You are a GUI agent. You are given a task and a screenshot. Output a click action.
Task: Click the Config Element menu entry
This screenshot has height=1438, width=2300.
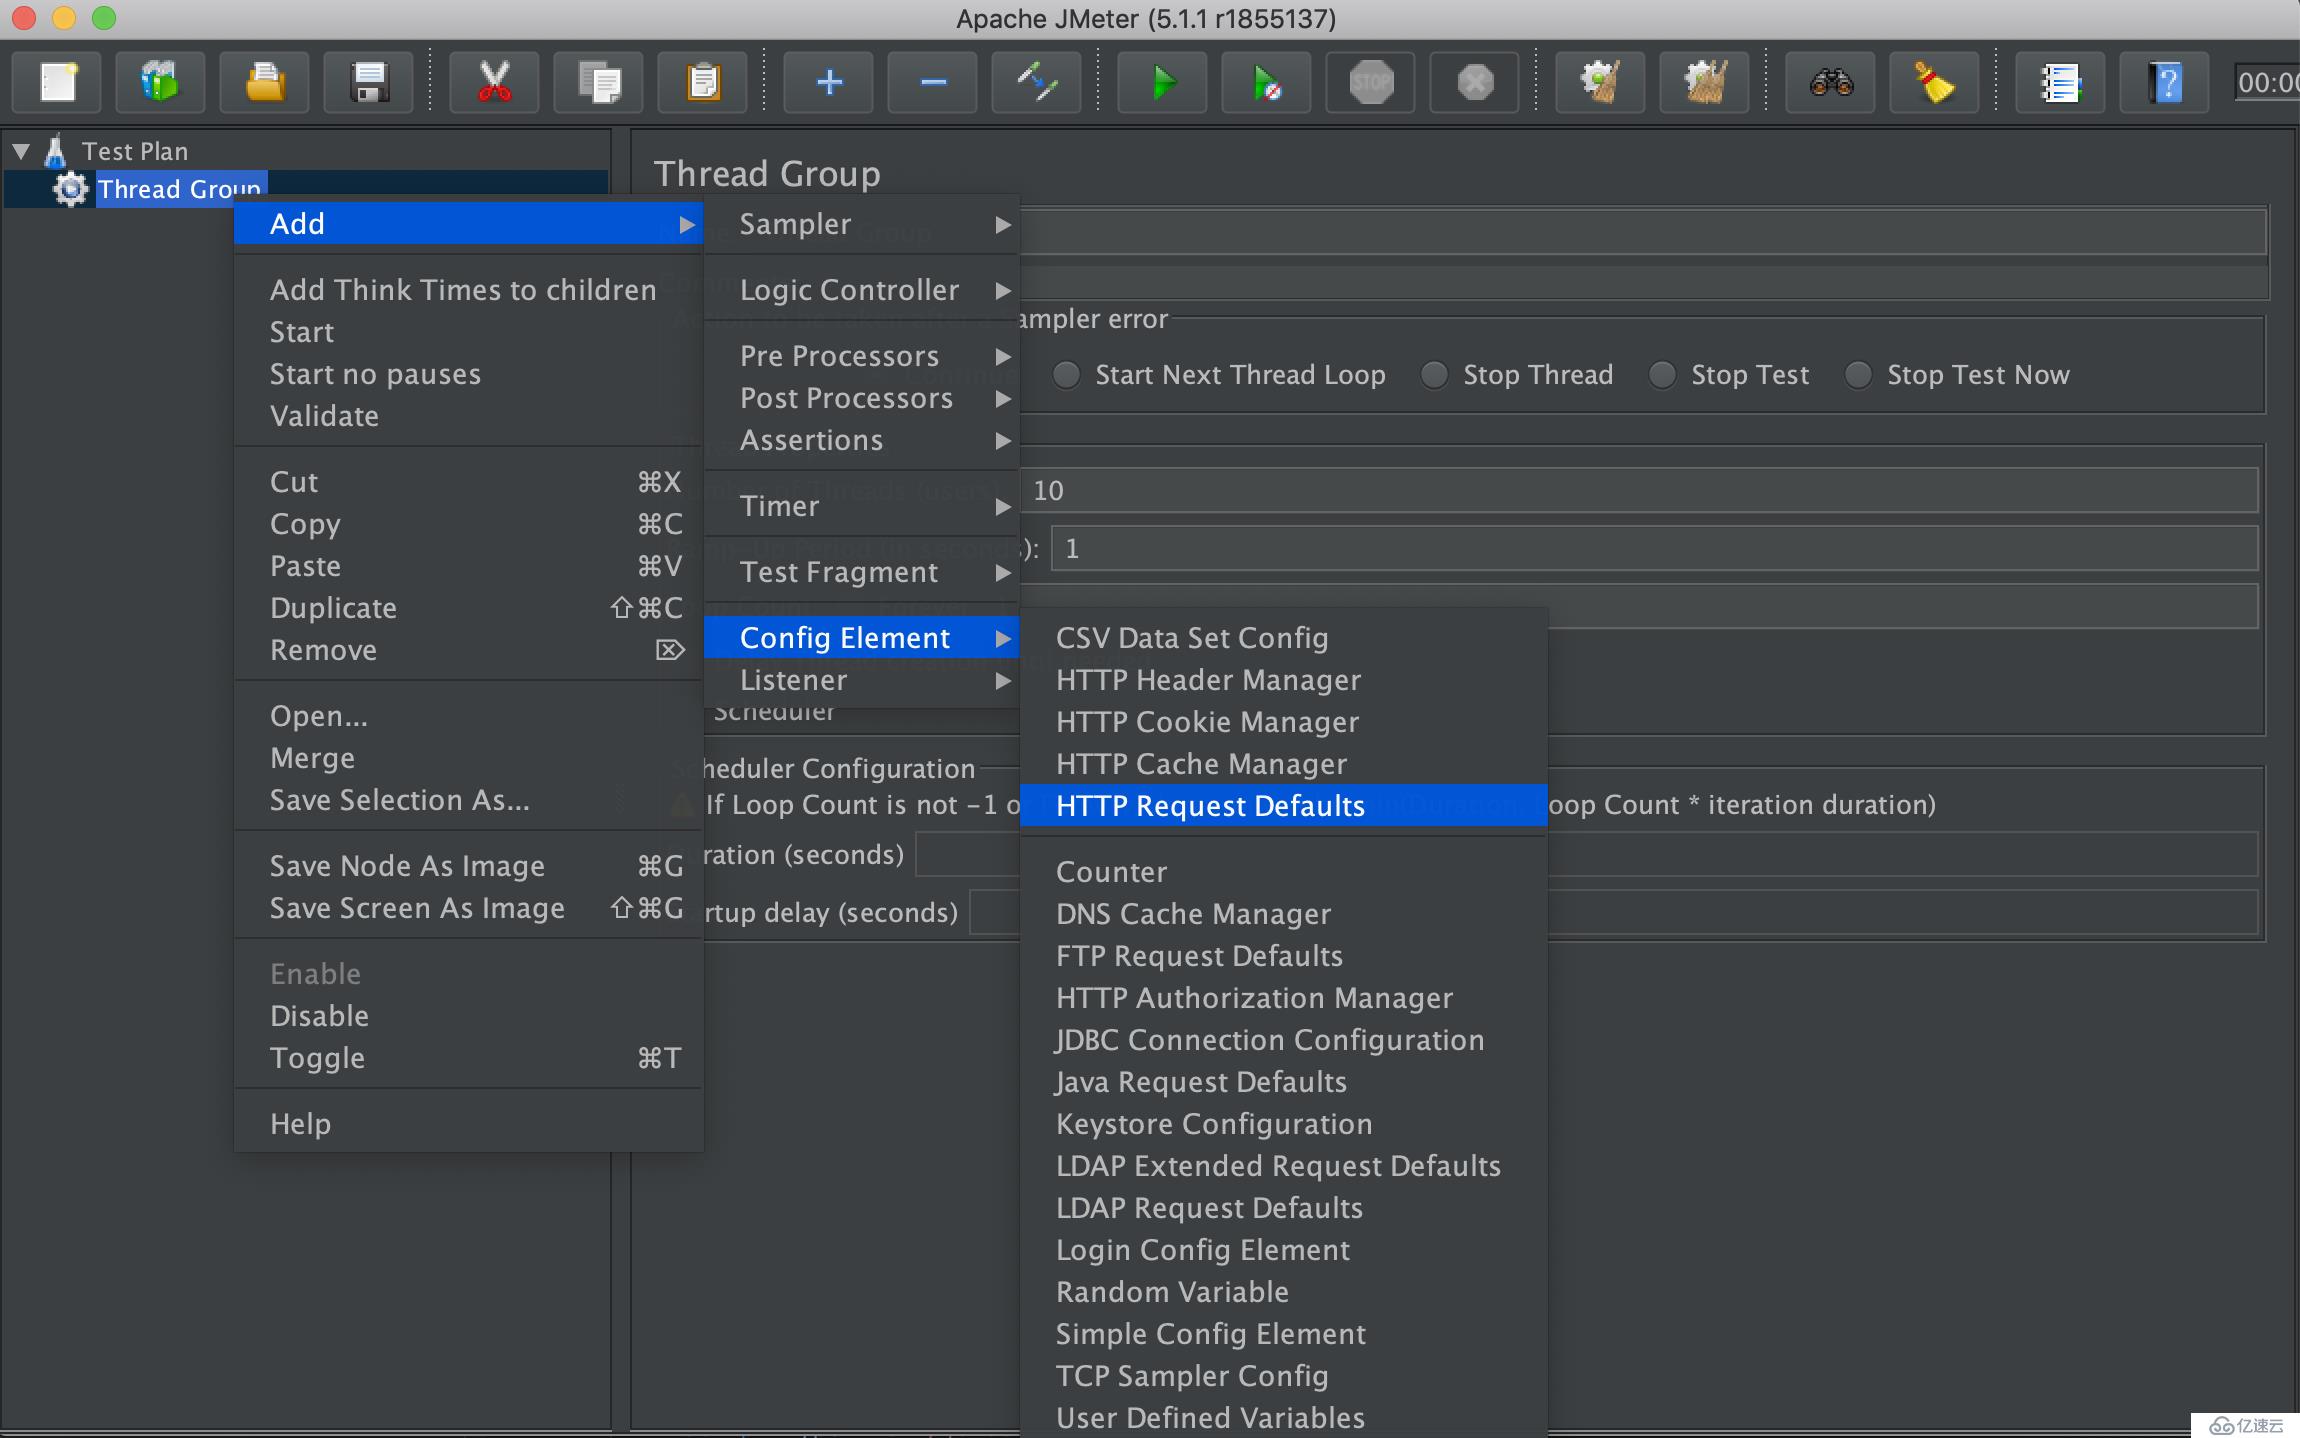click(x=862, y=638)
